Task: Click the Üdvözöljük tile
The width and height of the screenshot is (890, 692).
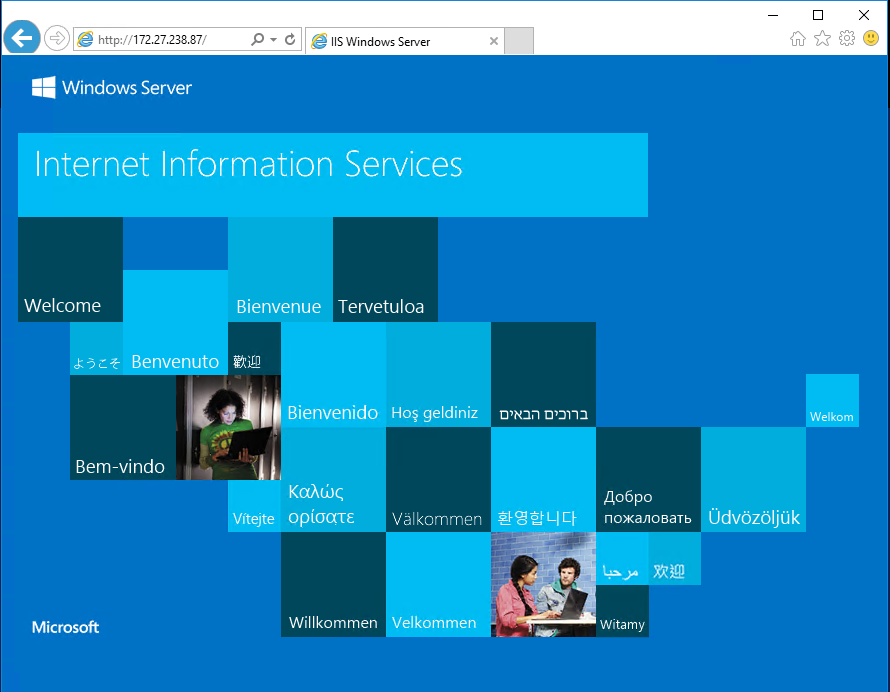Action: [753, 480]
